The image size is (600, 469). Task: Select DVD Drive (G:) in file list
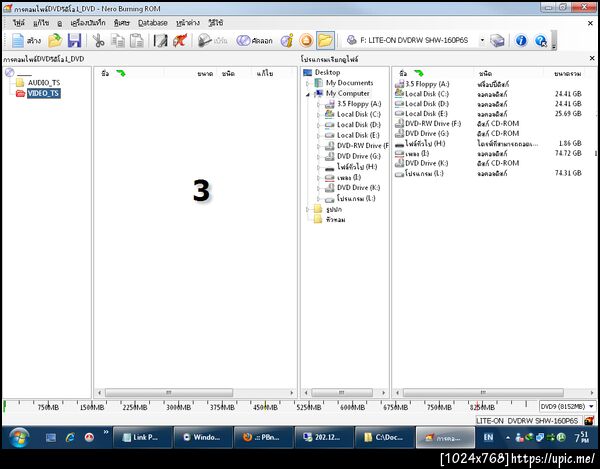[x=427, y=134]
